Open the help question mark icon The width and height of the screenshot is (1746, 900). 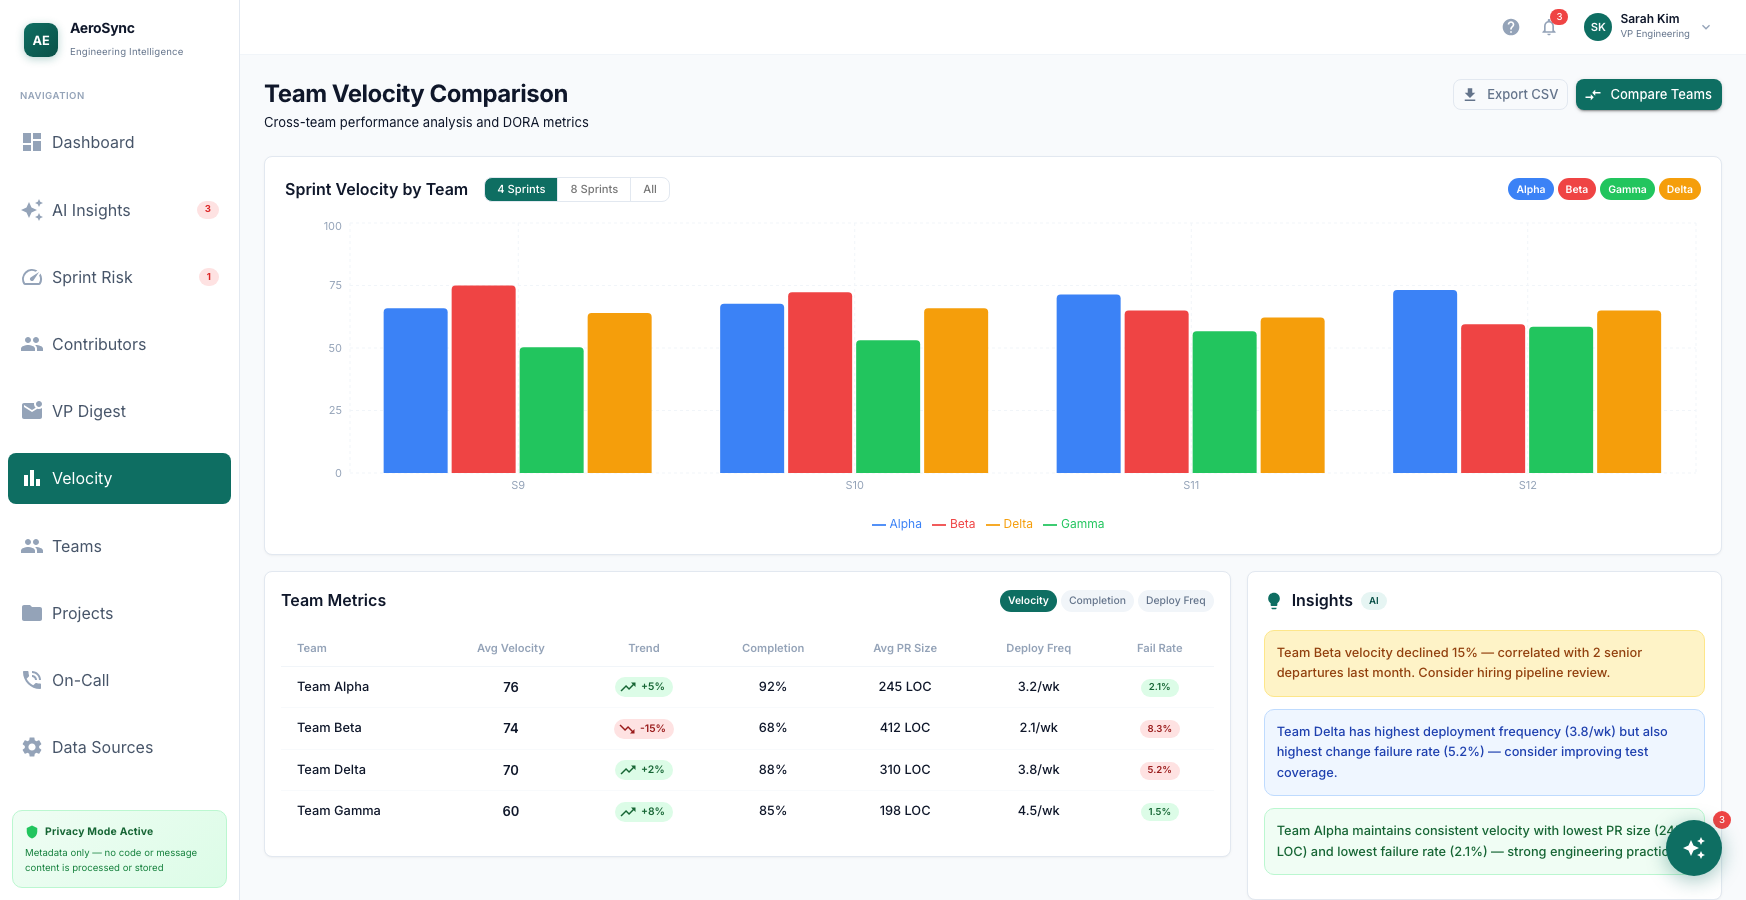(x=1511, y=27)
